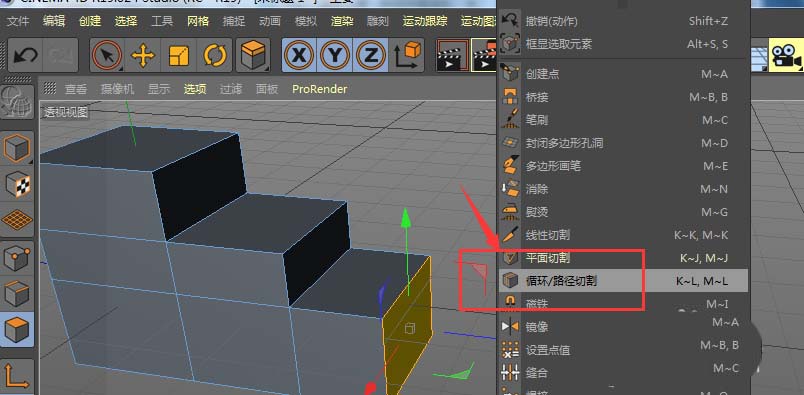Select the Live Selection arrow tool
Screen dimensions: 804x395
coord(108,55)
